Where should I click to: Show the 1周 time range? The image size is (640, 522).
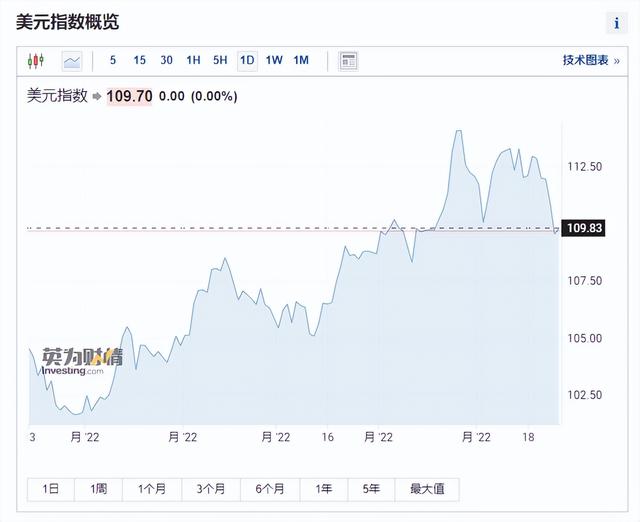98,489
